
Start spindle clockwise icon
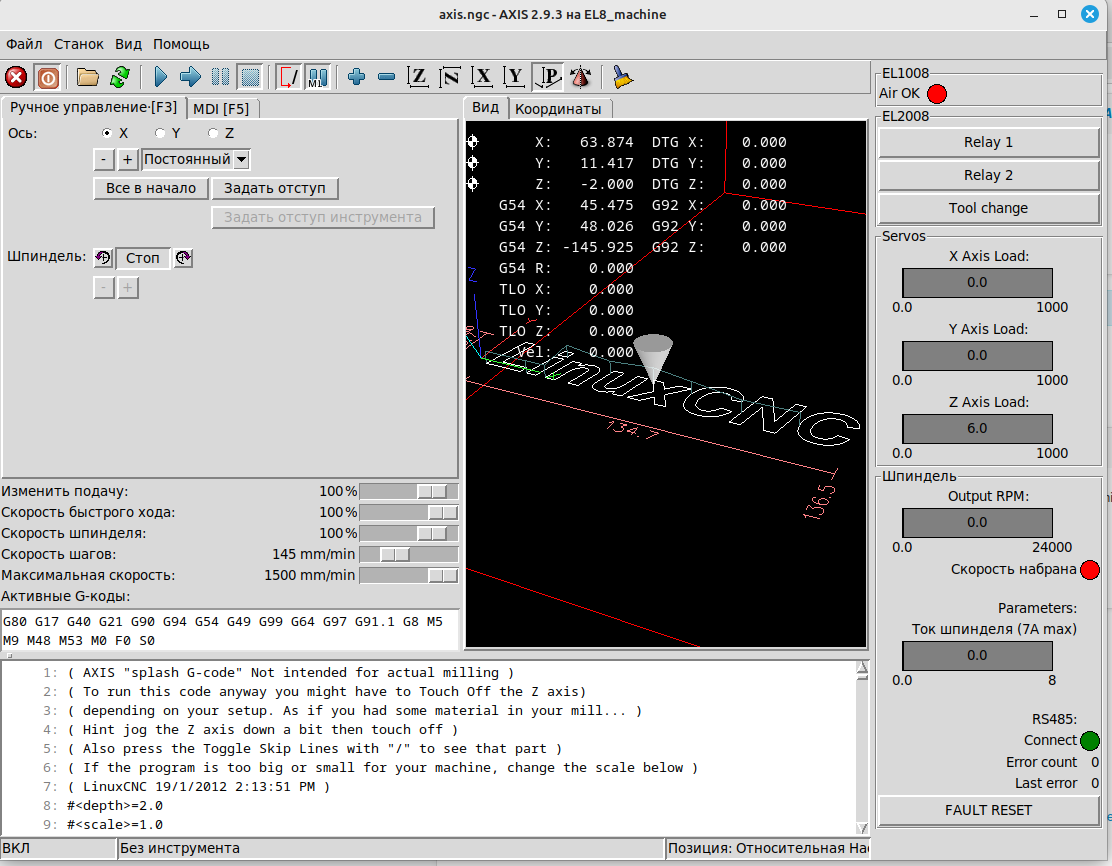pyautogui.click(x=184, y=258)
